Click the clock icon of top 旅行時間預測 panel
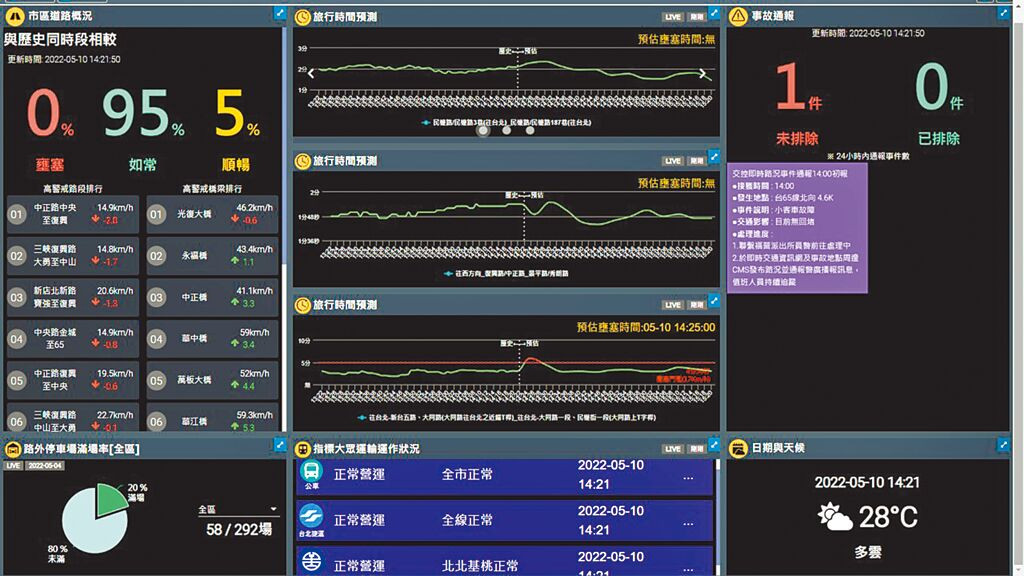This screenshot has width=1024, height=576. point(304,17)
